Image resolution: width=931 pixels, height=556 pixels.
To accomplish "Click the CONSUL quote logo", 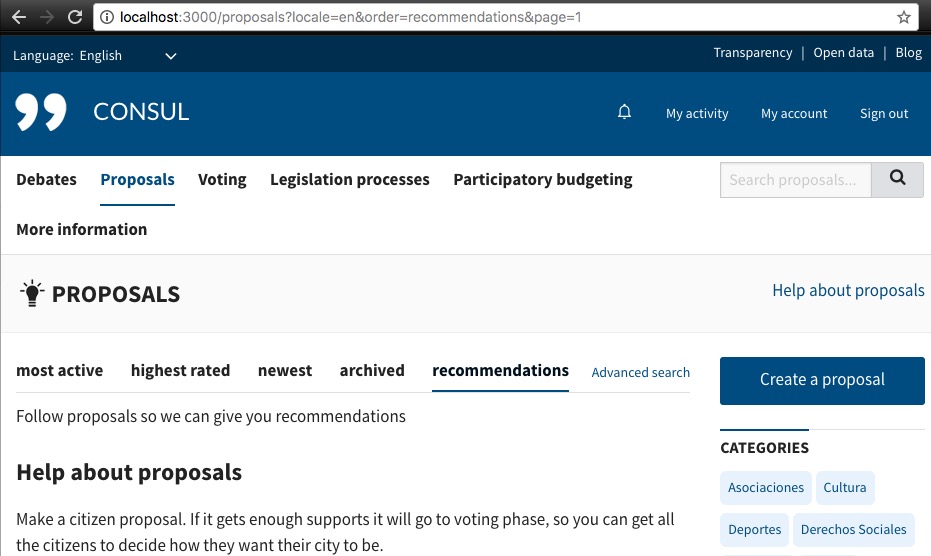I will coord(41,112).
